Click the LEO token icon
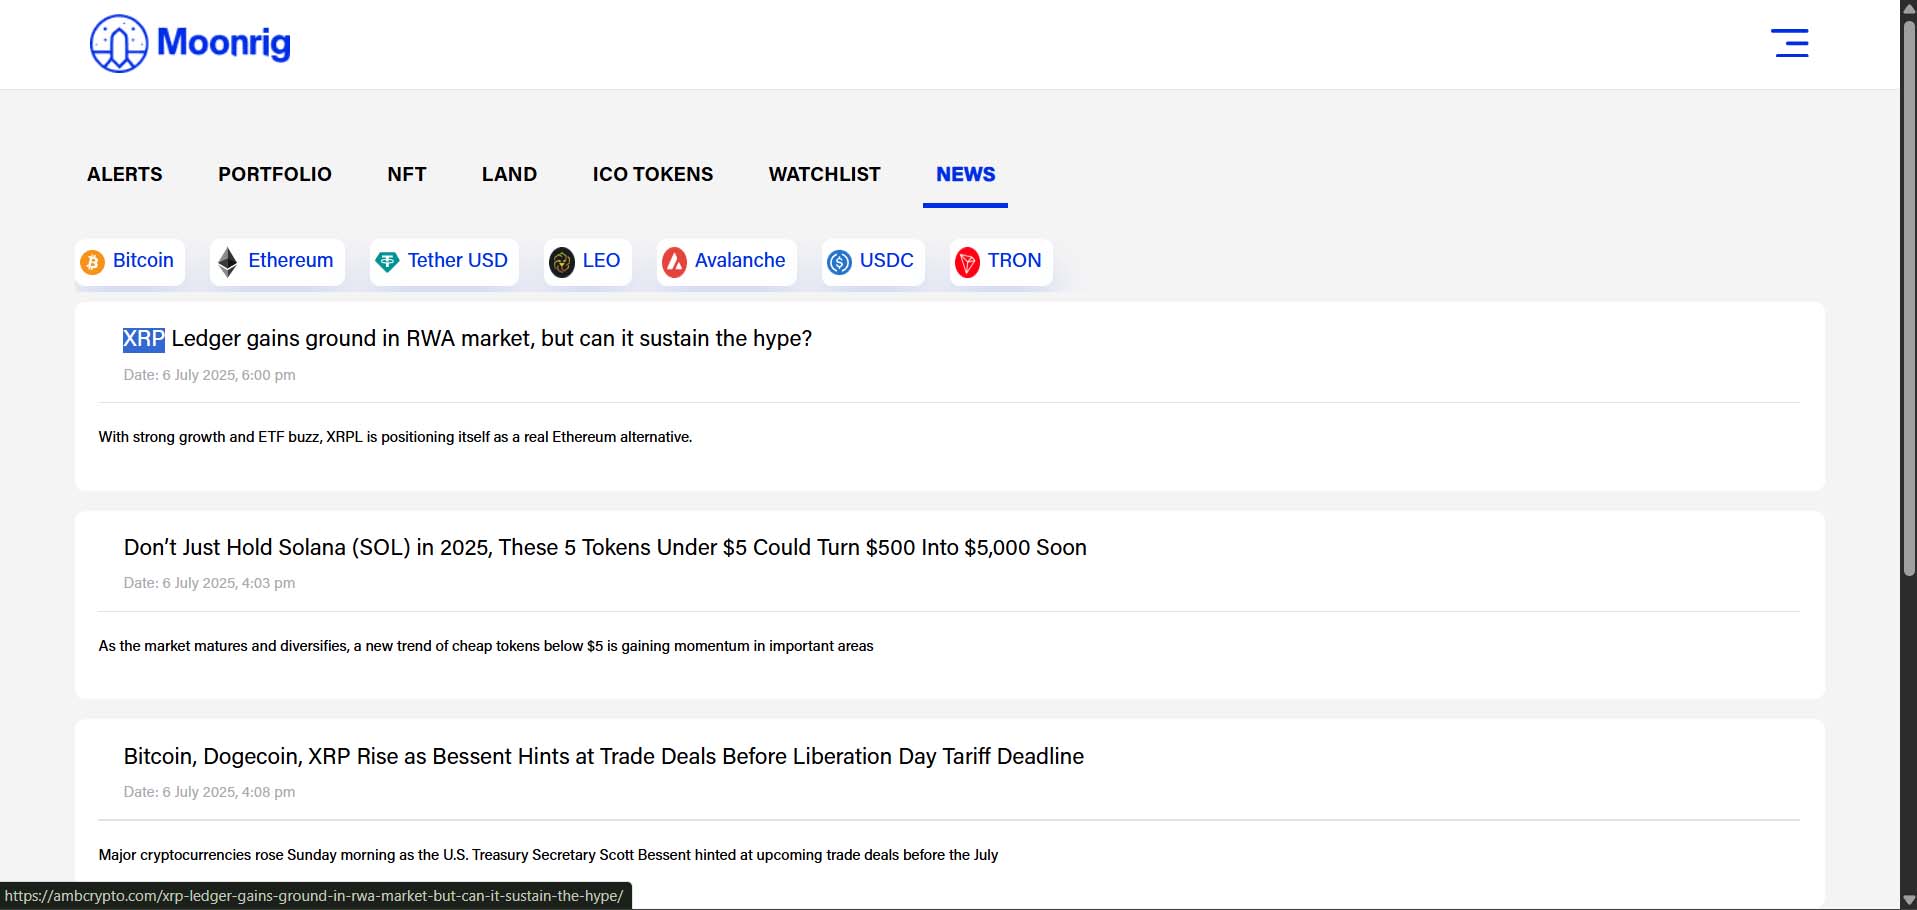Viewport: 1917px width, 910px height. pos(562,262)
